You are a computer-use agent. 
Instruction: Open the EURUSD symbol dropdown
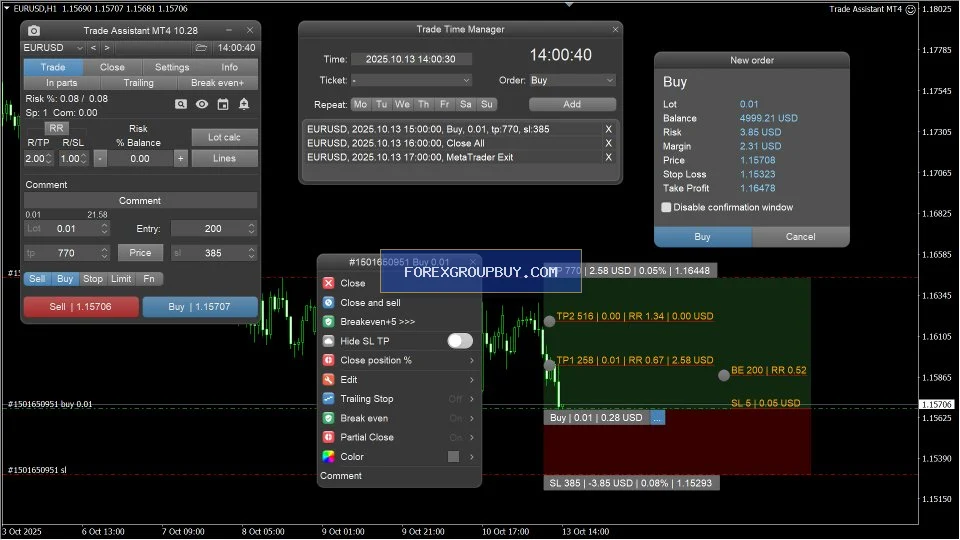coord(54,48)
